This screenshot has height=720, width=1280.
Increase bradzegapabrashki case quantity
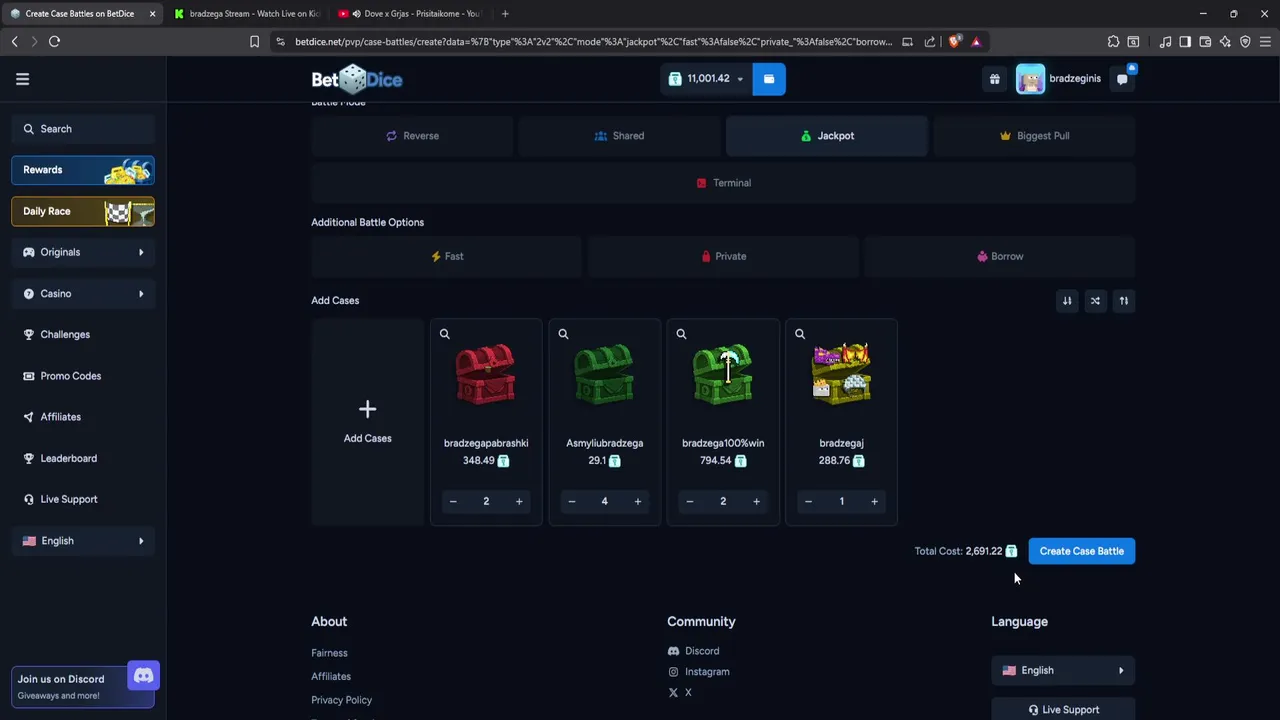(519, 501)
